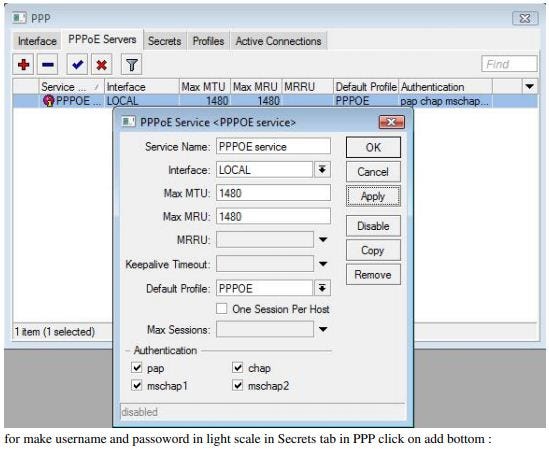Sort by the Authentication column header
This screenshot has height=449, width=549.
(445, 87)
